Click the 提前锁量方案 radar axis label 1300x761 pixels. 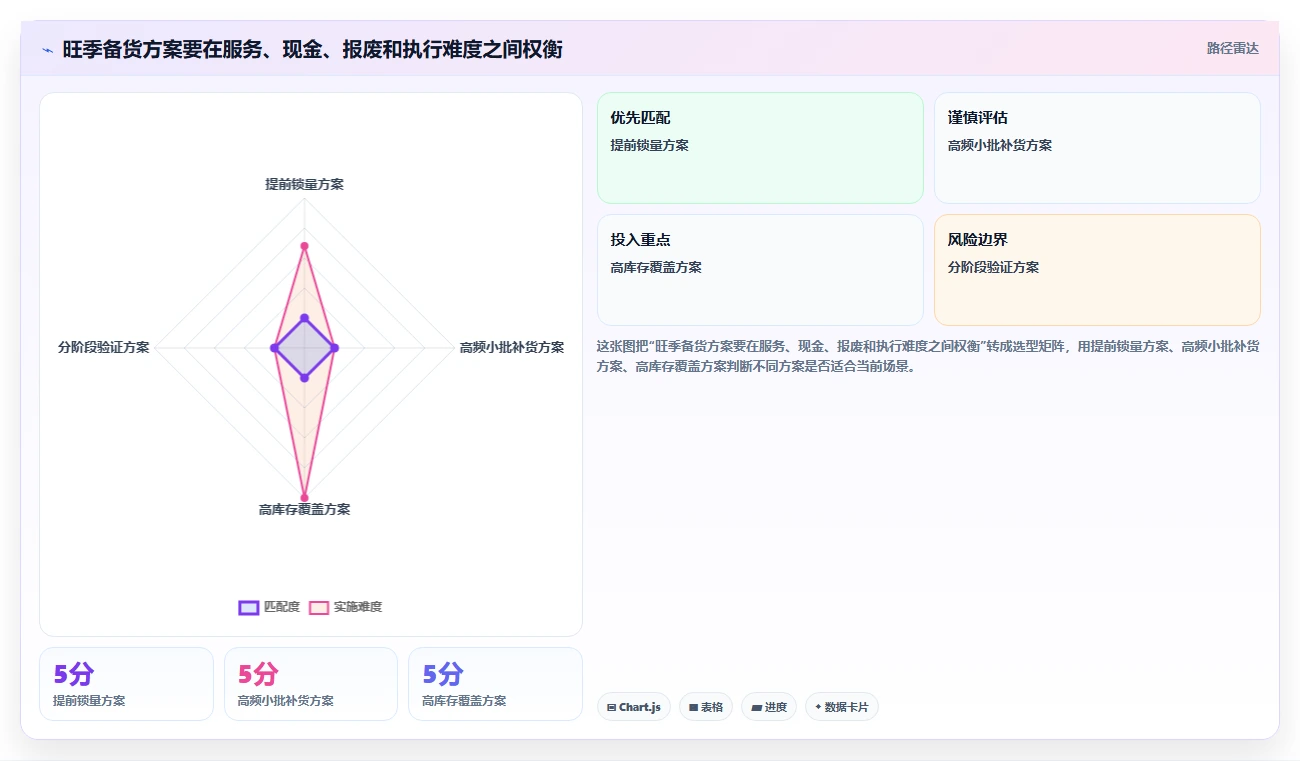click(x=304, y=184)
